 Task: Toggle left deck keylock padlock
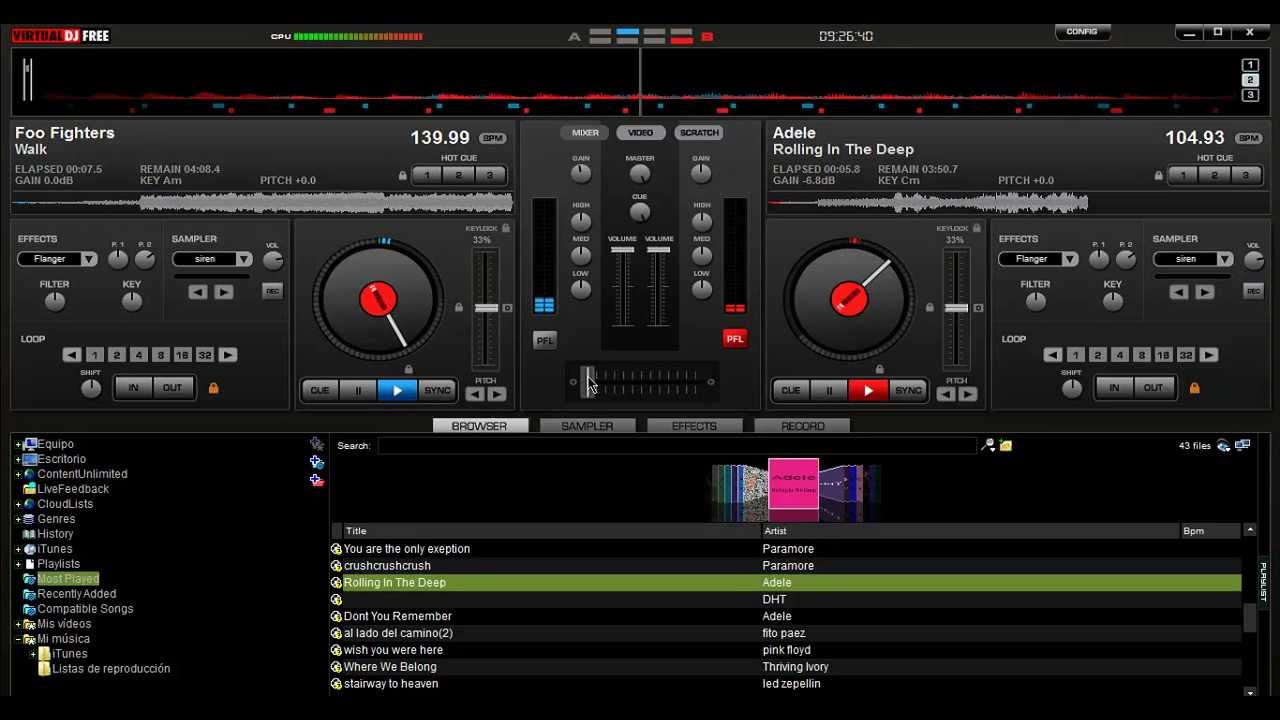pos(506,228)
